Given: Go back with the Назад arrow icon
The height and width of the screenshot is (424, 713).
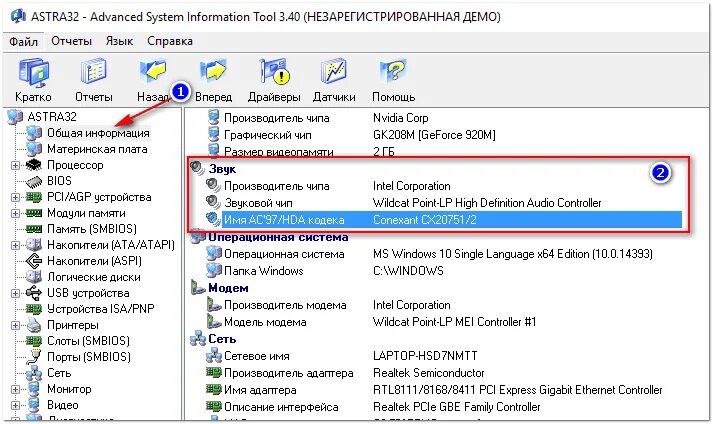Looking at the screenshot, I should coord(153,71).
